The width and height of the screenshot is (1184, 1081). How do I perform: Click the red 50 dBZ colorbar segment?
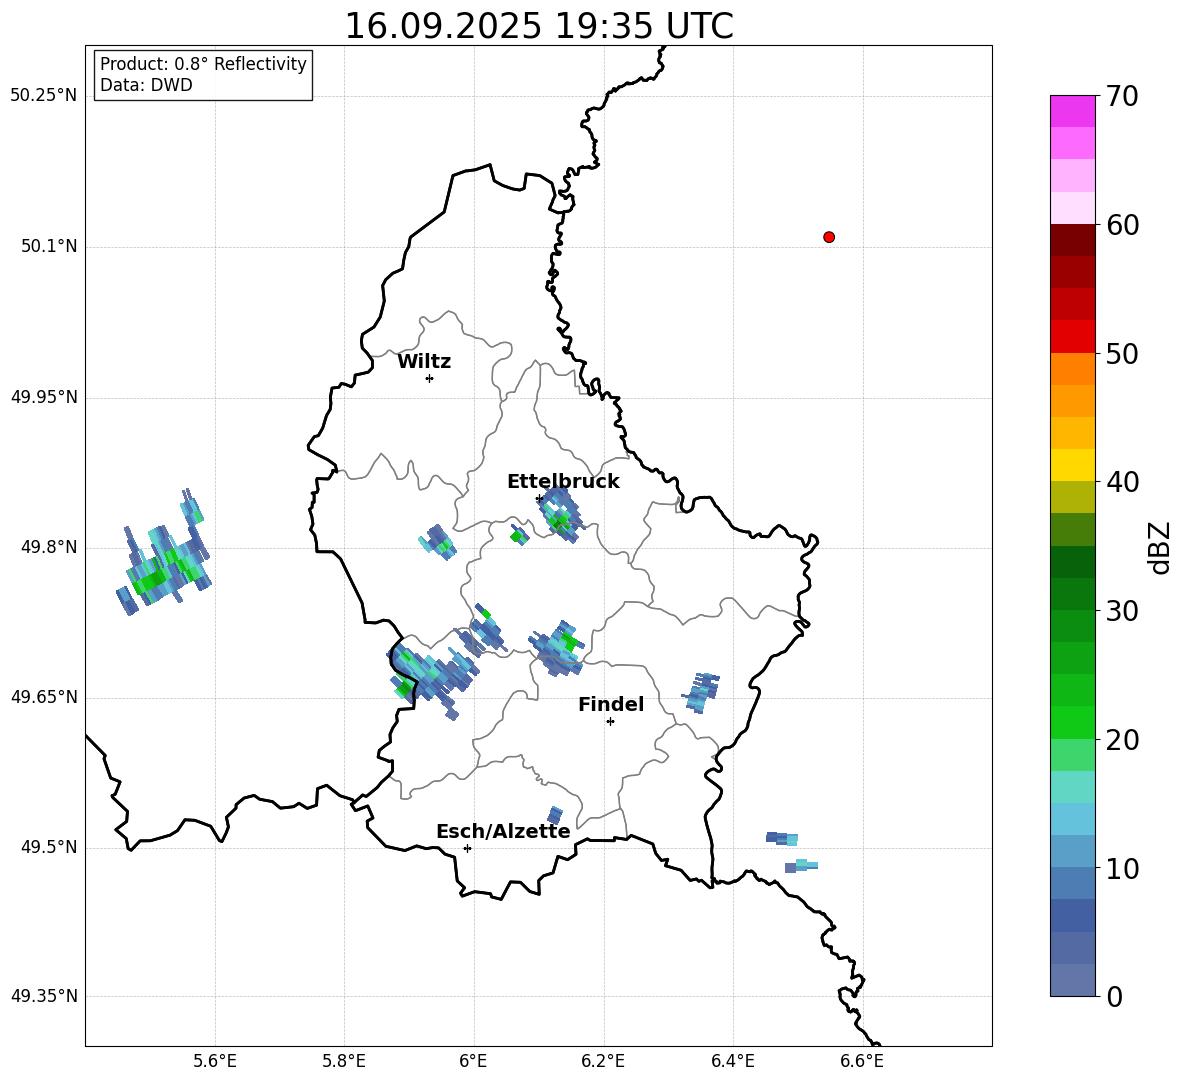[x=1072, y=337]
